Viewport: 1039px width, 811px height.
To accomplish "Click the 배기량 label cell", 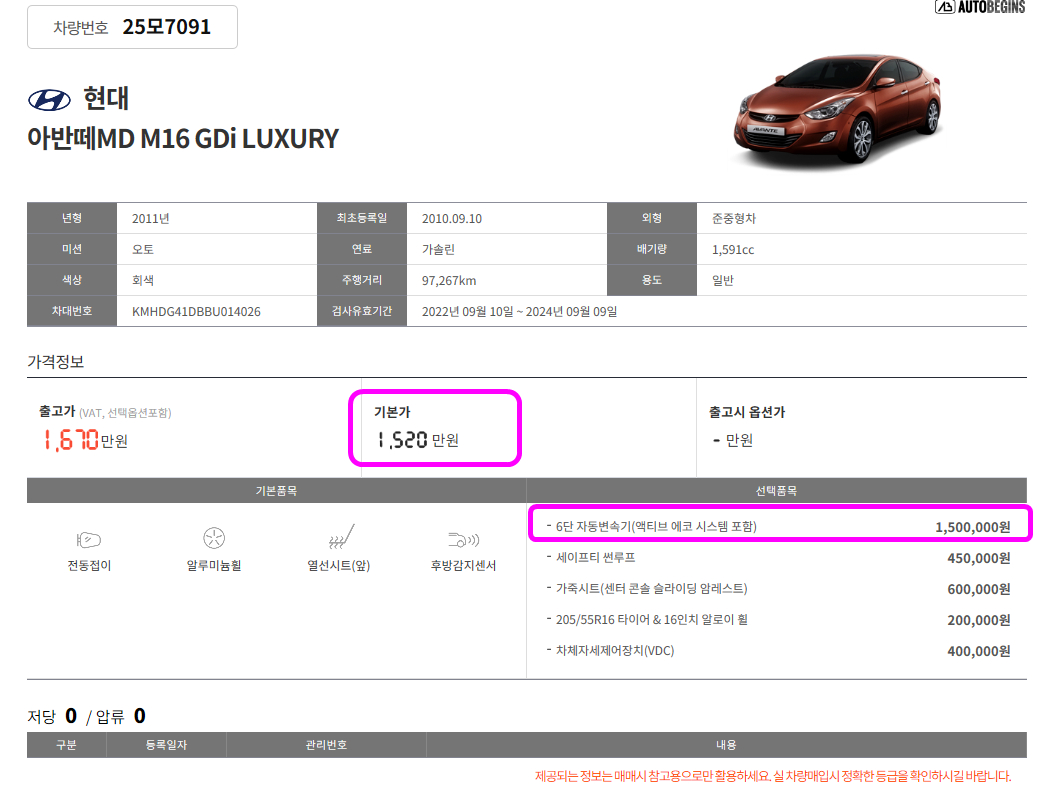I will [x=652, y=249].
